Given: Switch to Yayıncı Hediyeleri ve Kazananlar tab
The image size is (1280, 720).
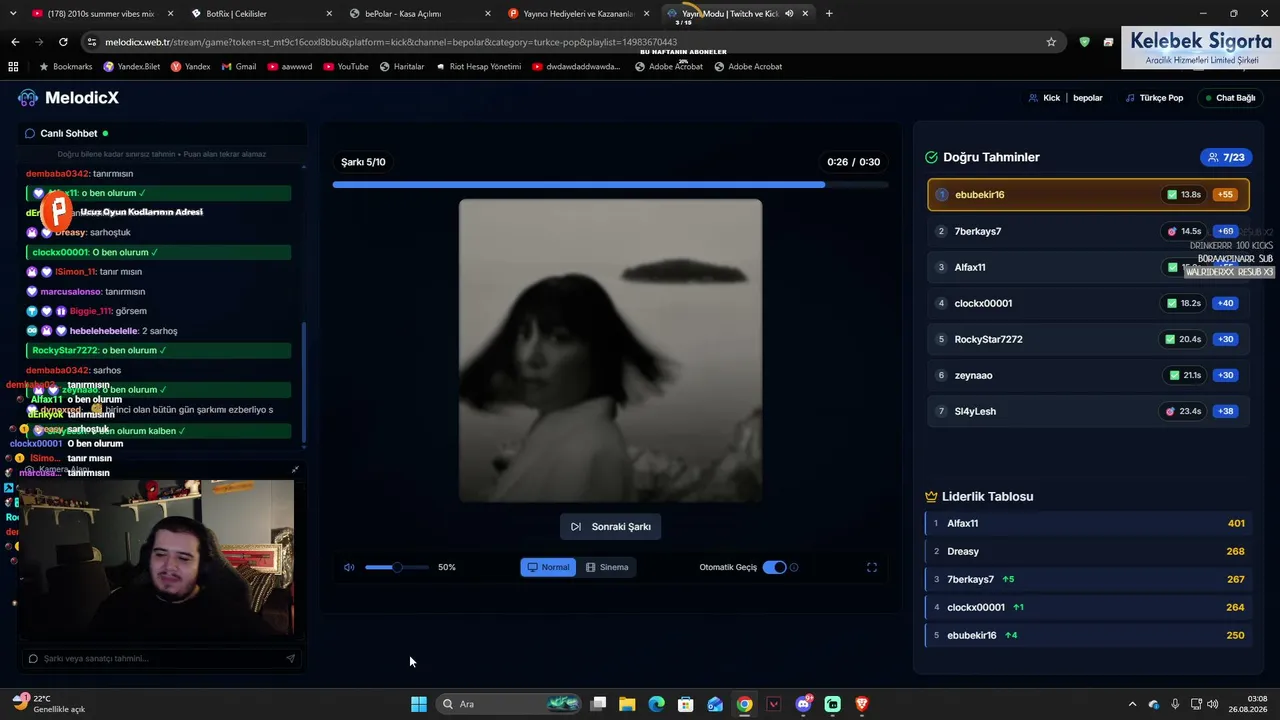Looking at the screenshot, I should tap(580, 14).
